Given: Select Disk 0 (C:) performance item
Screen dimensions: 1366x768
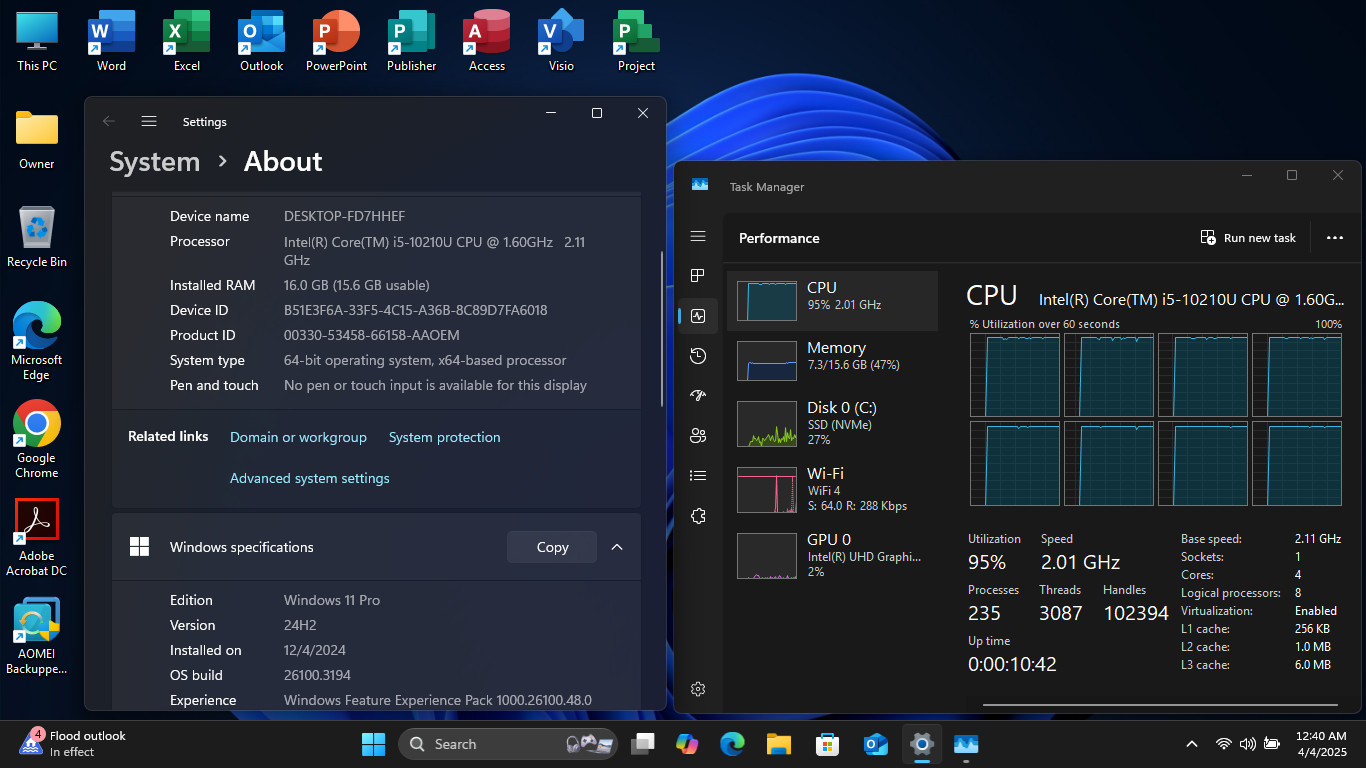Looking at the screenshot, I should point(832,423).
